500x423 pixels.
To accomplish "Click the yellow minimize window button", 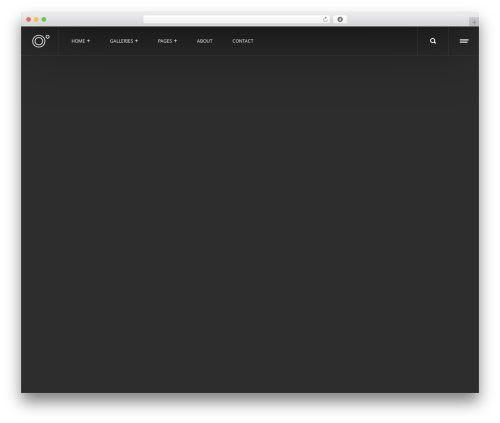I will 36,19.
